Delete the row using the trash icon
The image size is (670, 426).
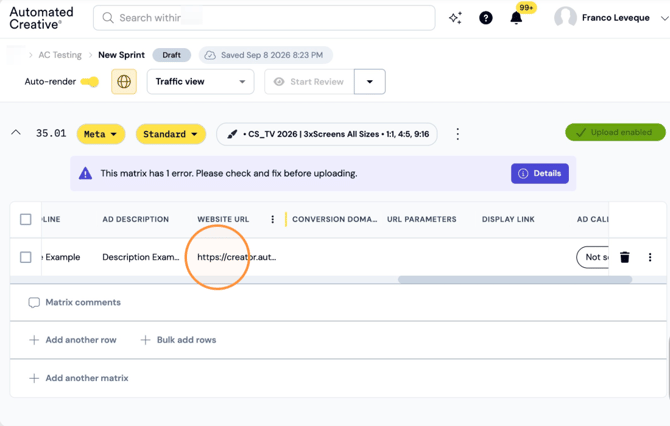tap(625, 257)
